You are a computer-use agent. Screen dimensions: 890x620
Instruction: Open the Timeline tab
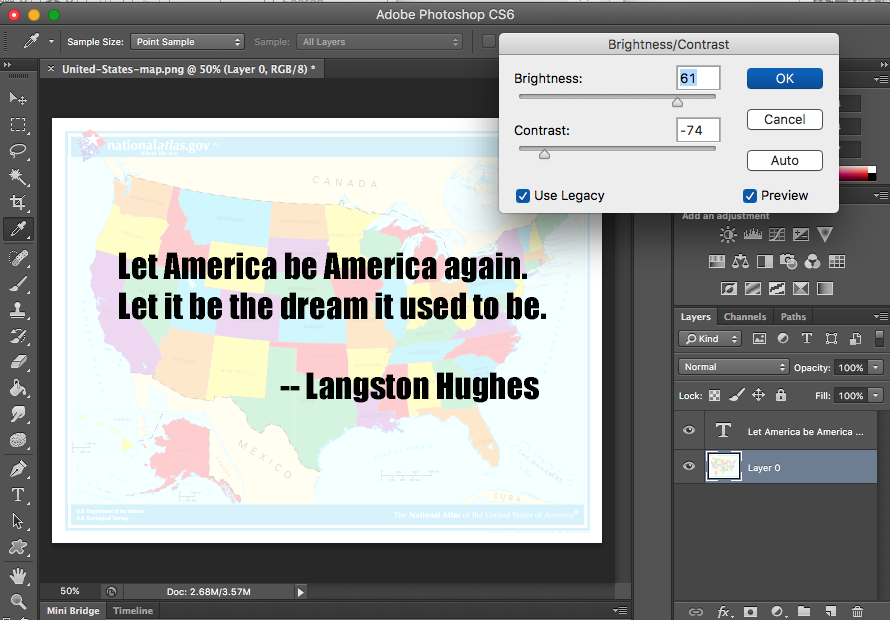pyautogui.click(x=133, y=611)
